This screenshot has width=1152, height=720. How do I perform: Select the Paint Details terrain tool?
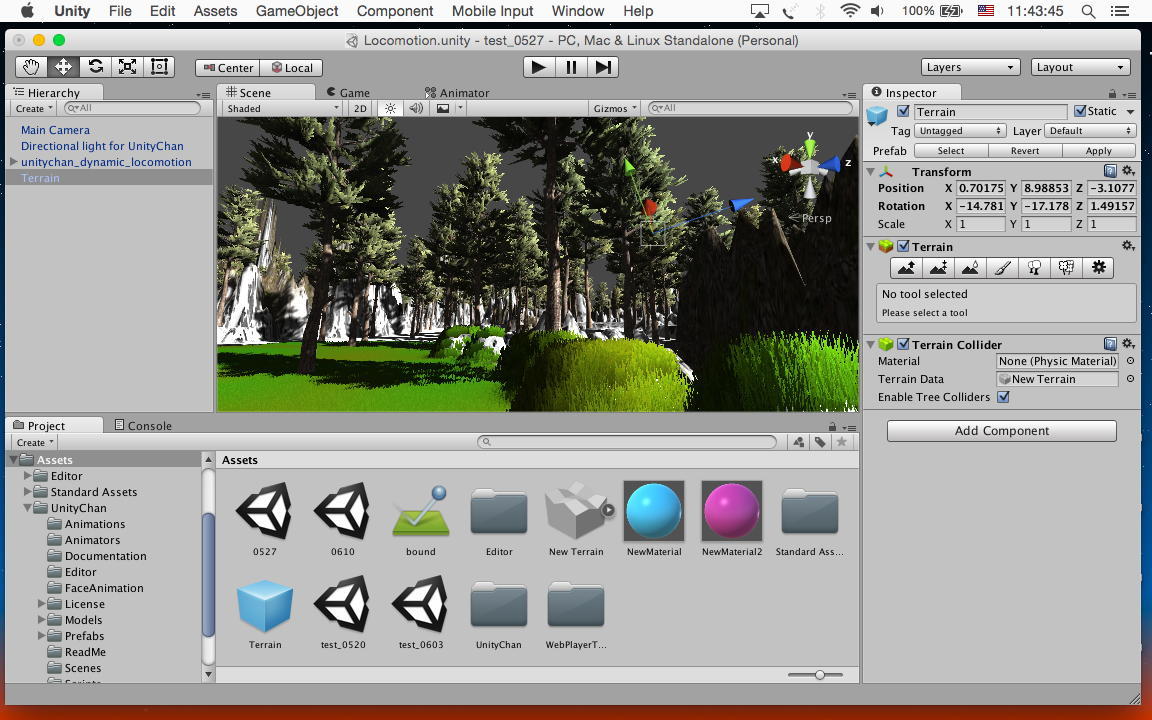(x=1066, y=268)
